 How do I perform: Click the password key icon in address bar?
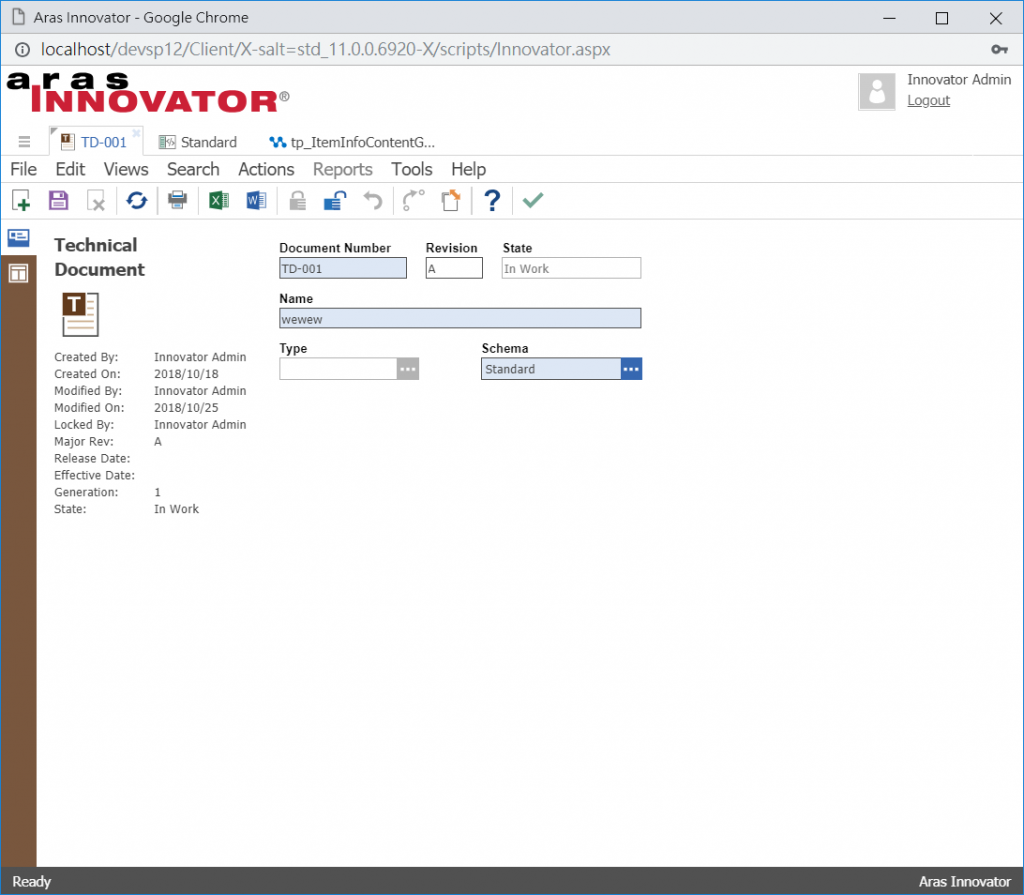(999, 50)
